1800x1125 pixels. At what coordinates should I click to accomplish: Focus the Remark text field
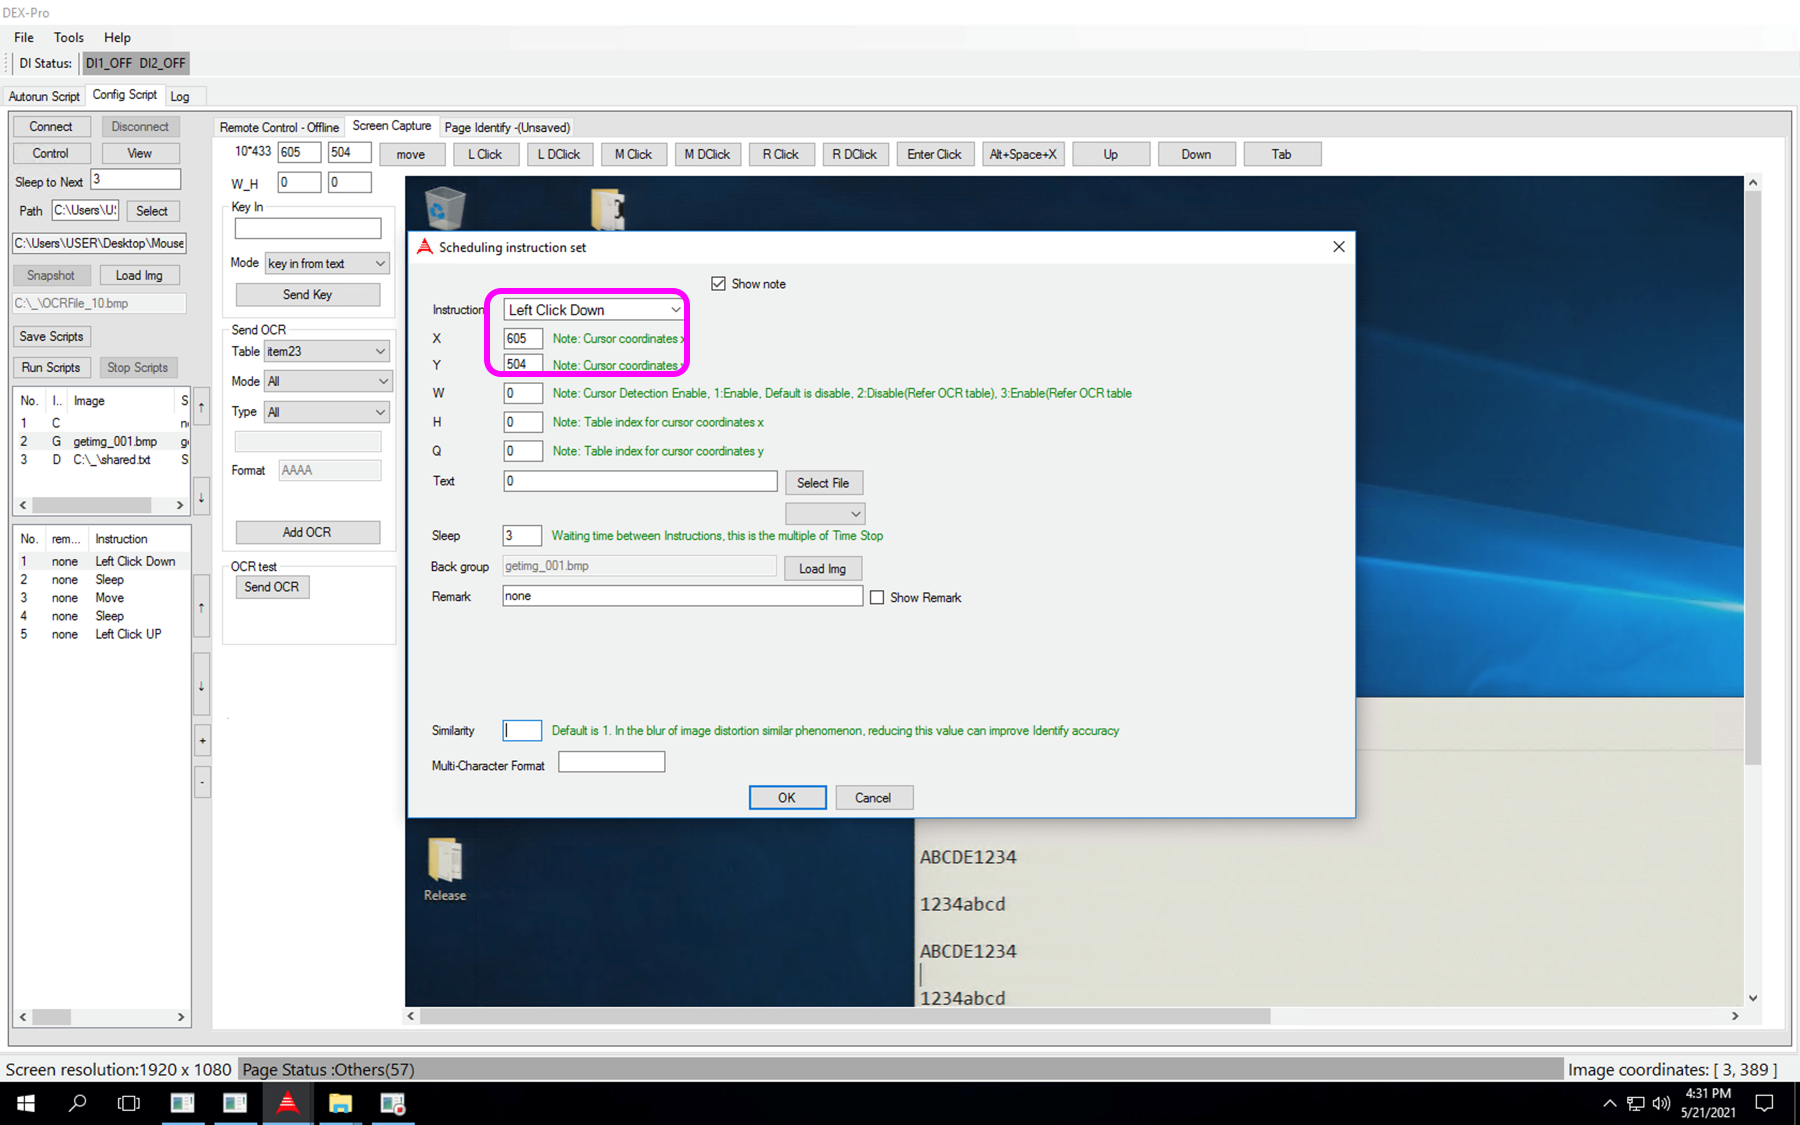683,596
